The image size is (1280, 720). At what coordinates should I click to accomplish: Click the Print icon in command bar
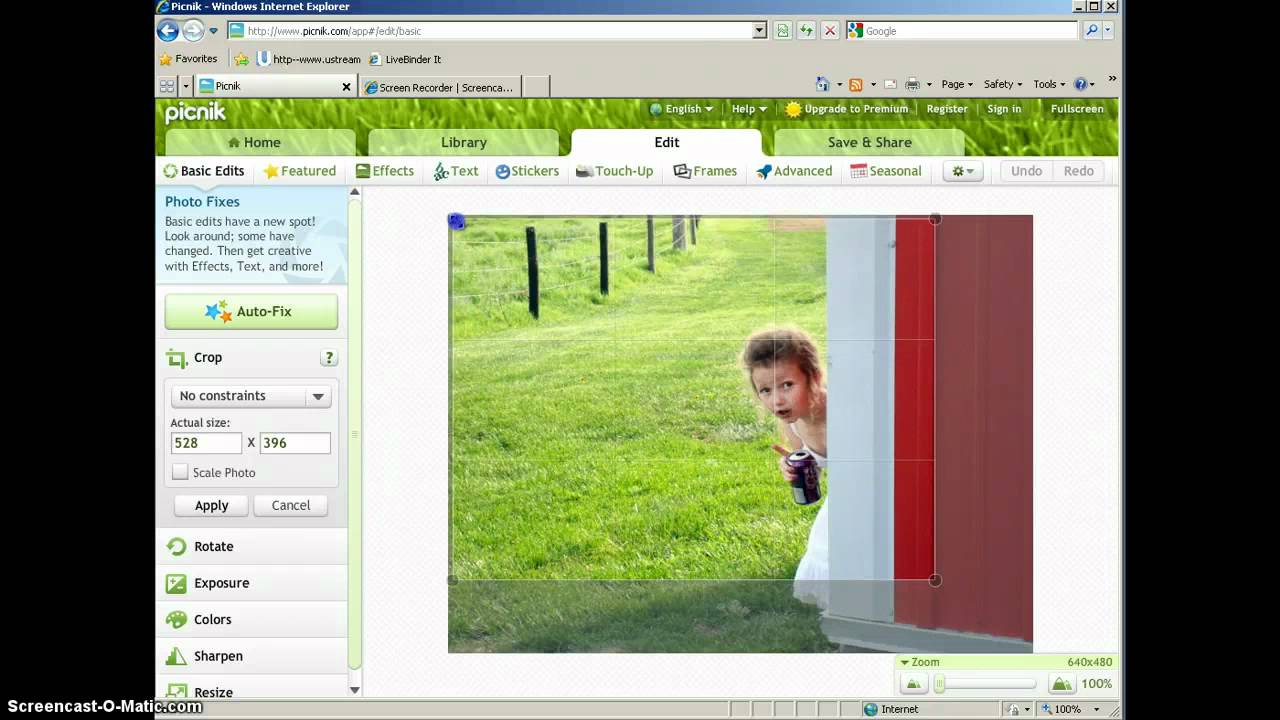(912, 84)
